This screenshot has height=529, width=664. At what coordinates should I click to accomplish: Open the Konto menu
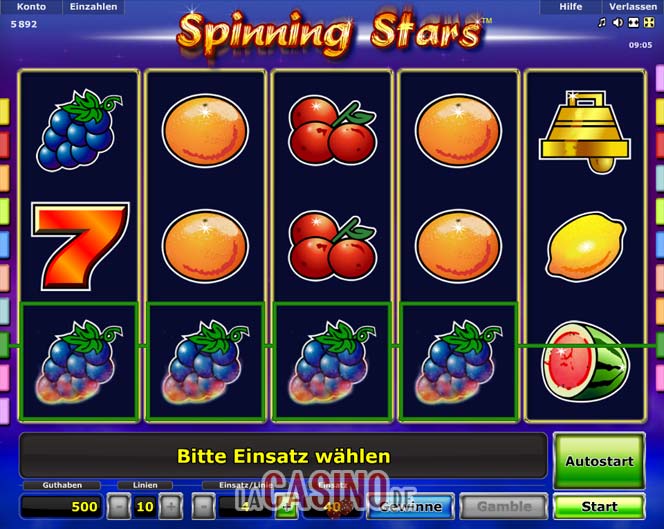31,7
